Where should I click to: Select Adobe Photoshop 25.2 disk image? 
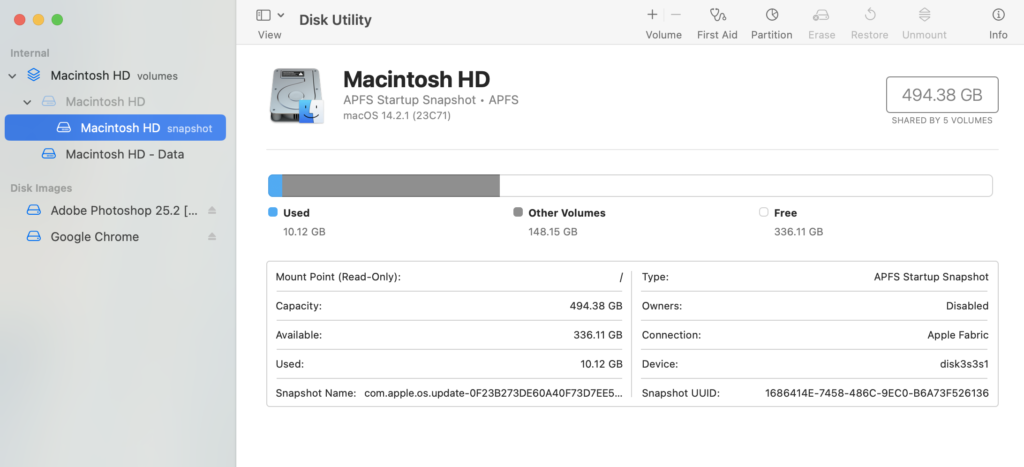click(115, 210)
